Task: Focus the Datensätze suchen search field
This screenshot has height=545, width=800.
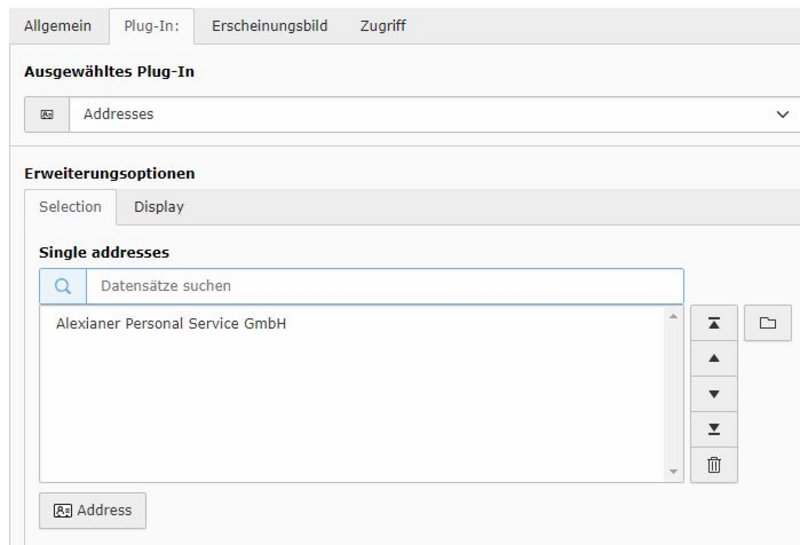Action: click(385, 286)
